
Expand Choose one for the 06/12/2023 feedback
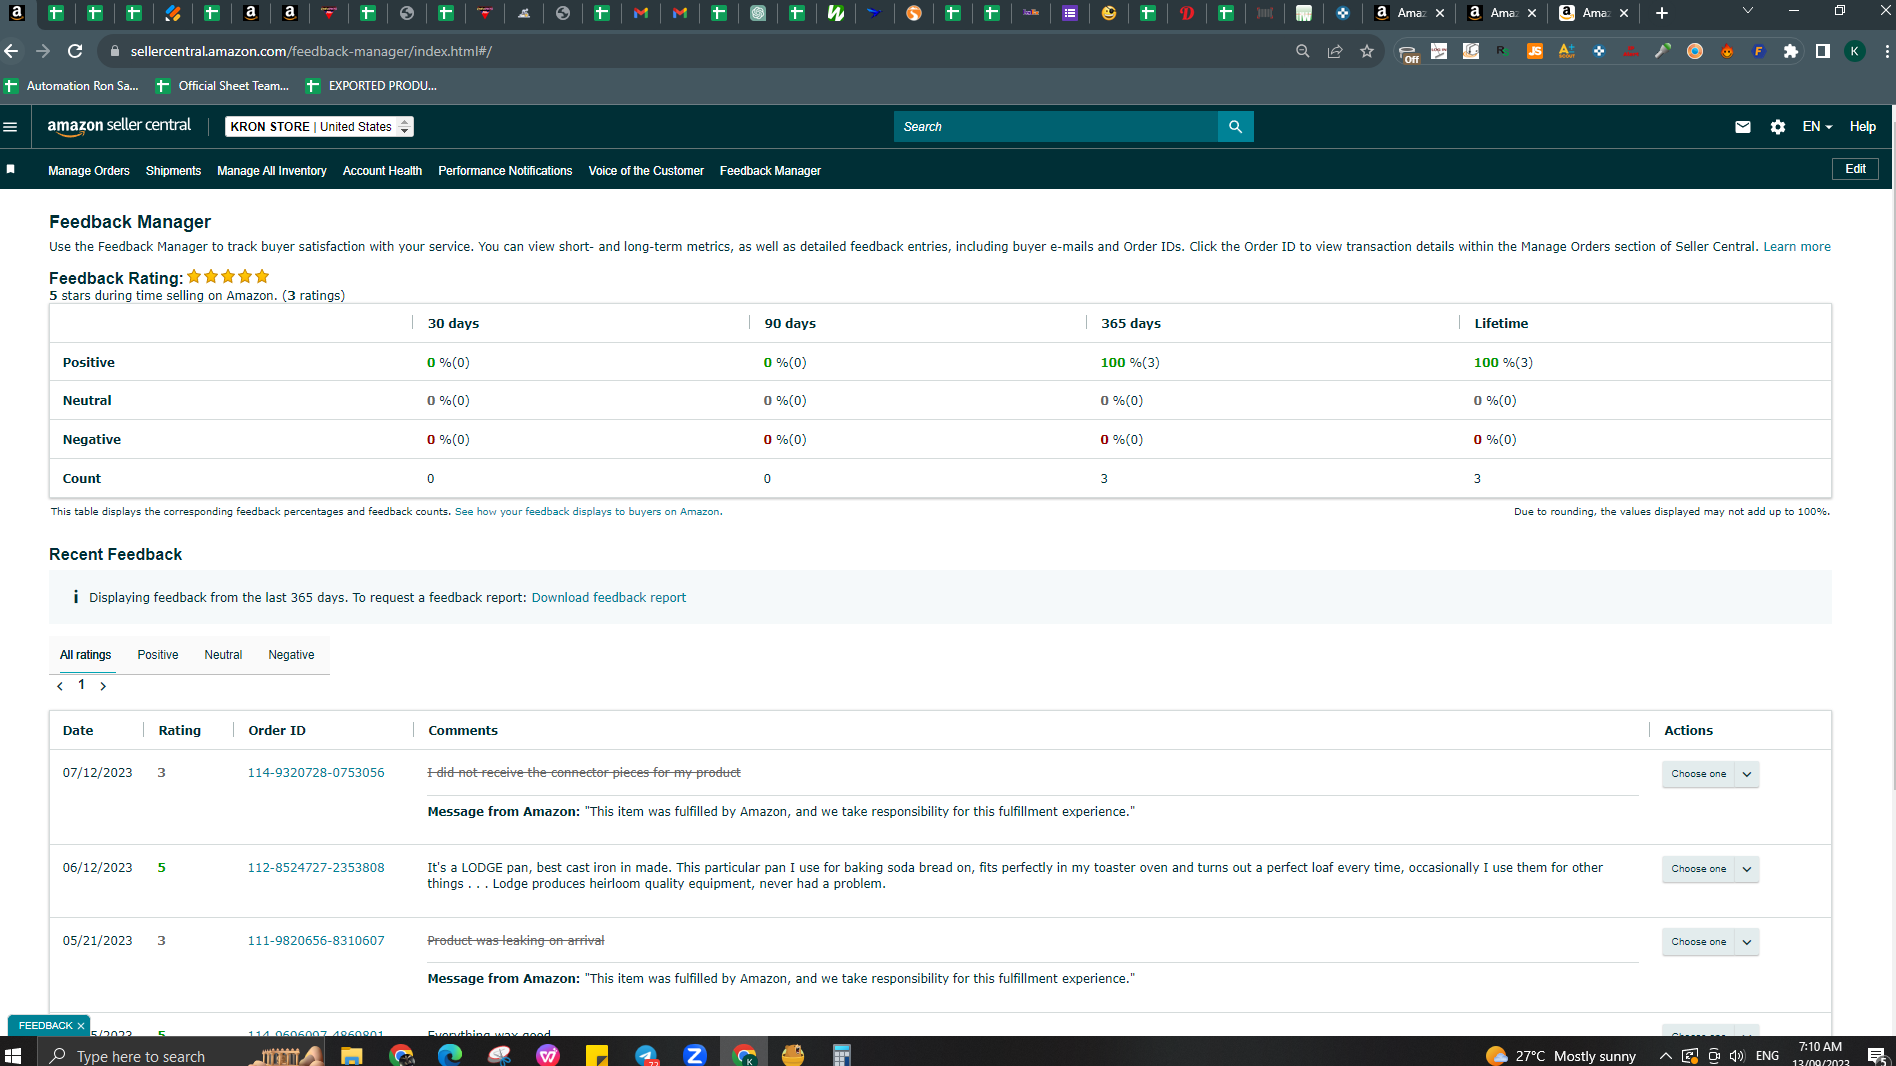1710,869
